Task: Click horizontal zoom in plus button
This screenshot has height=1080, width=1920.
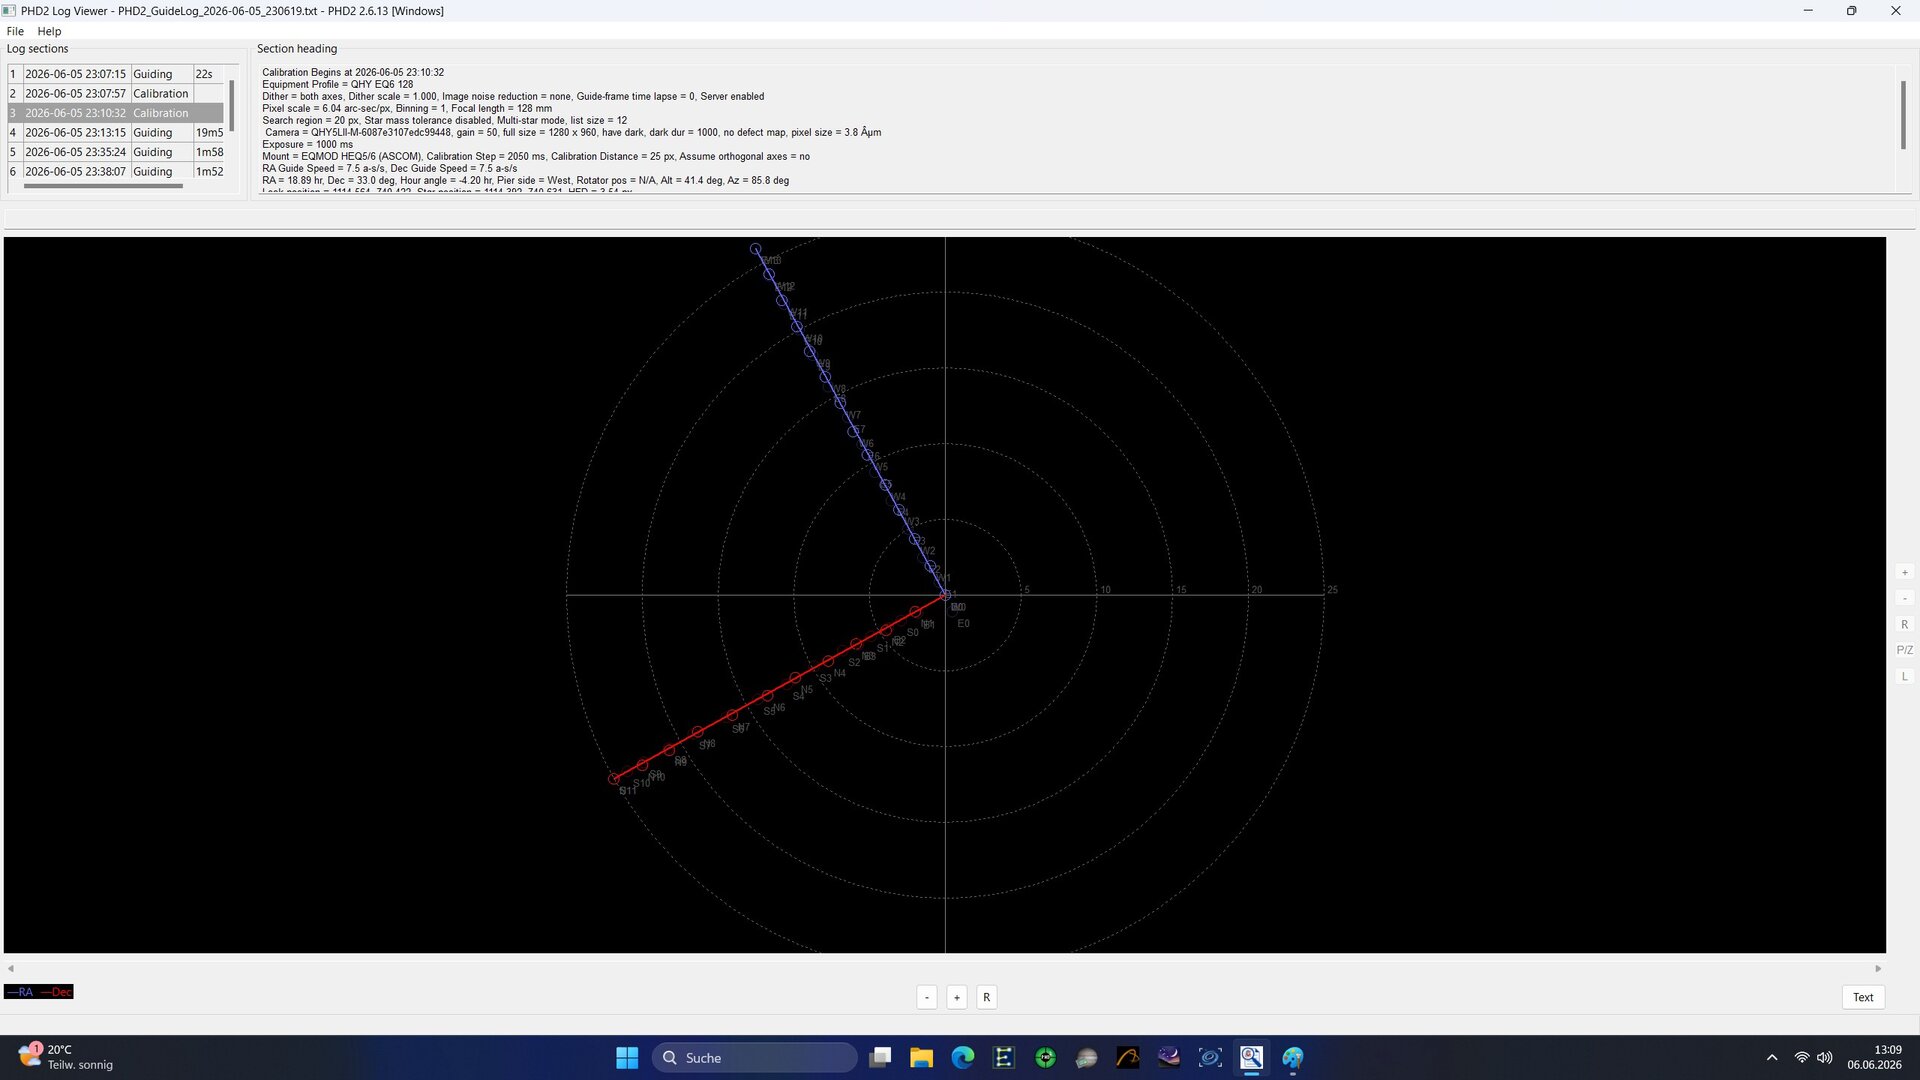Action: 957,997
